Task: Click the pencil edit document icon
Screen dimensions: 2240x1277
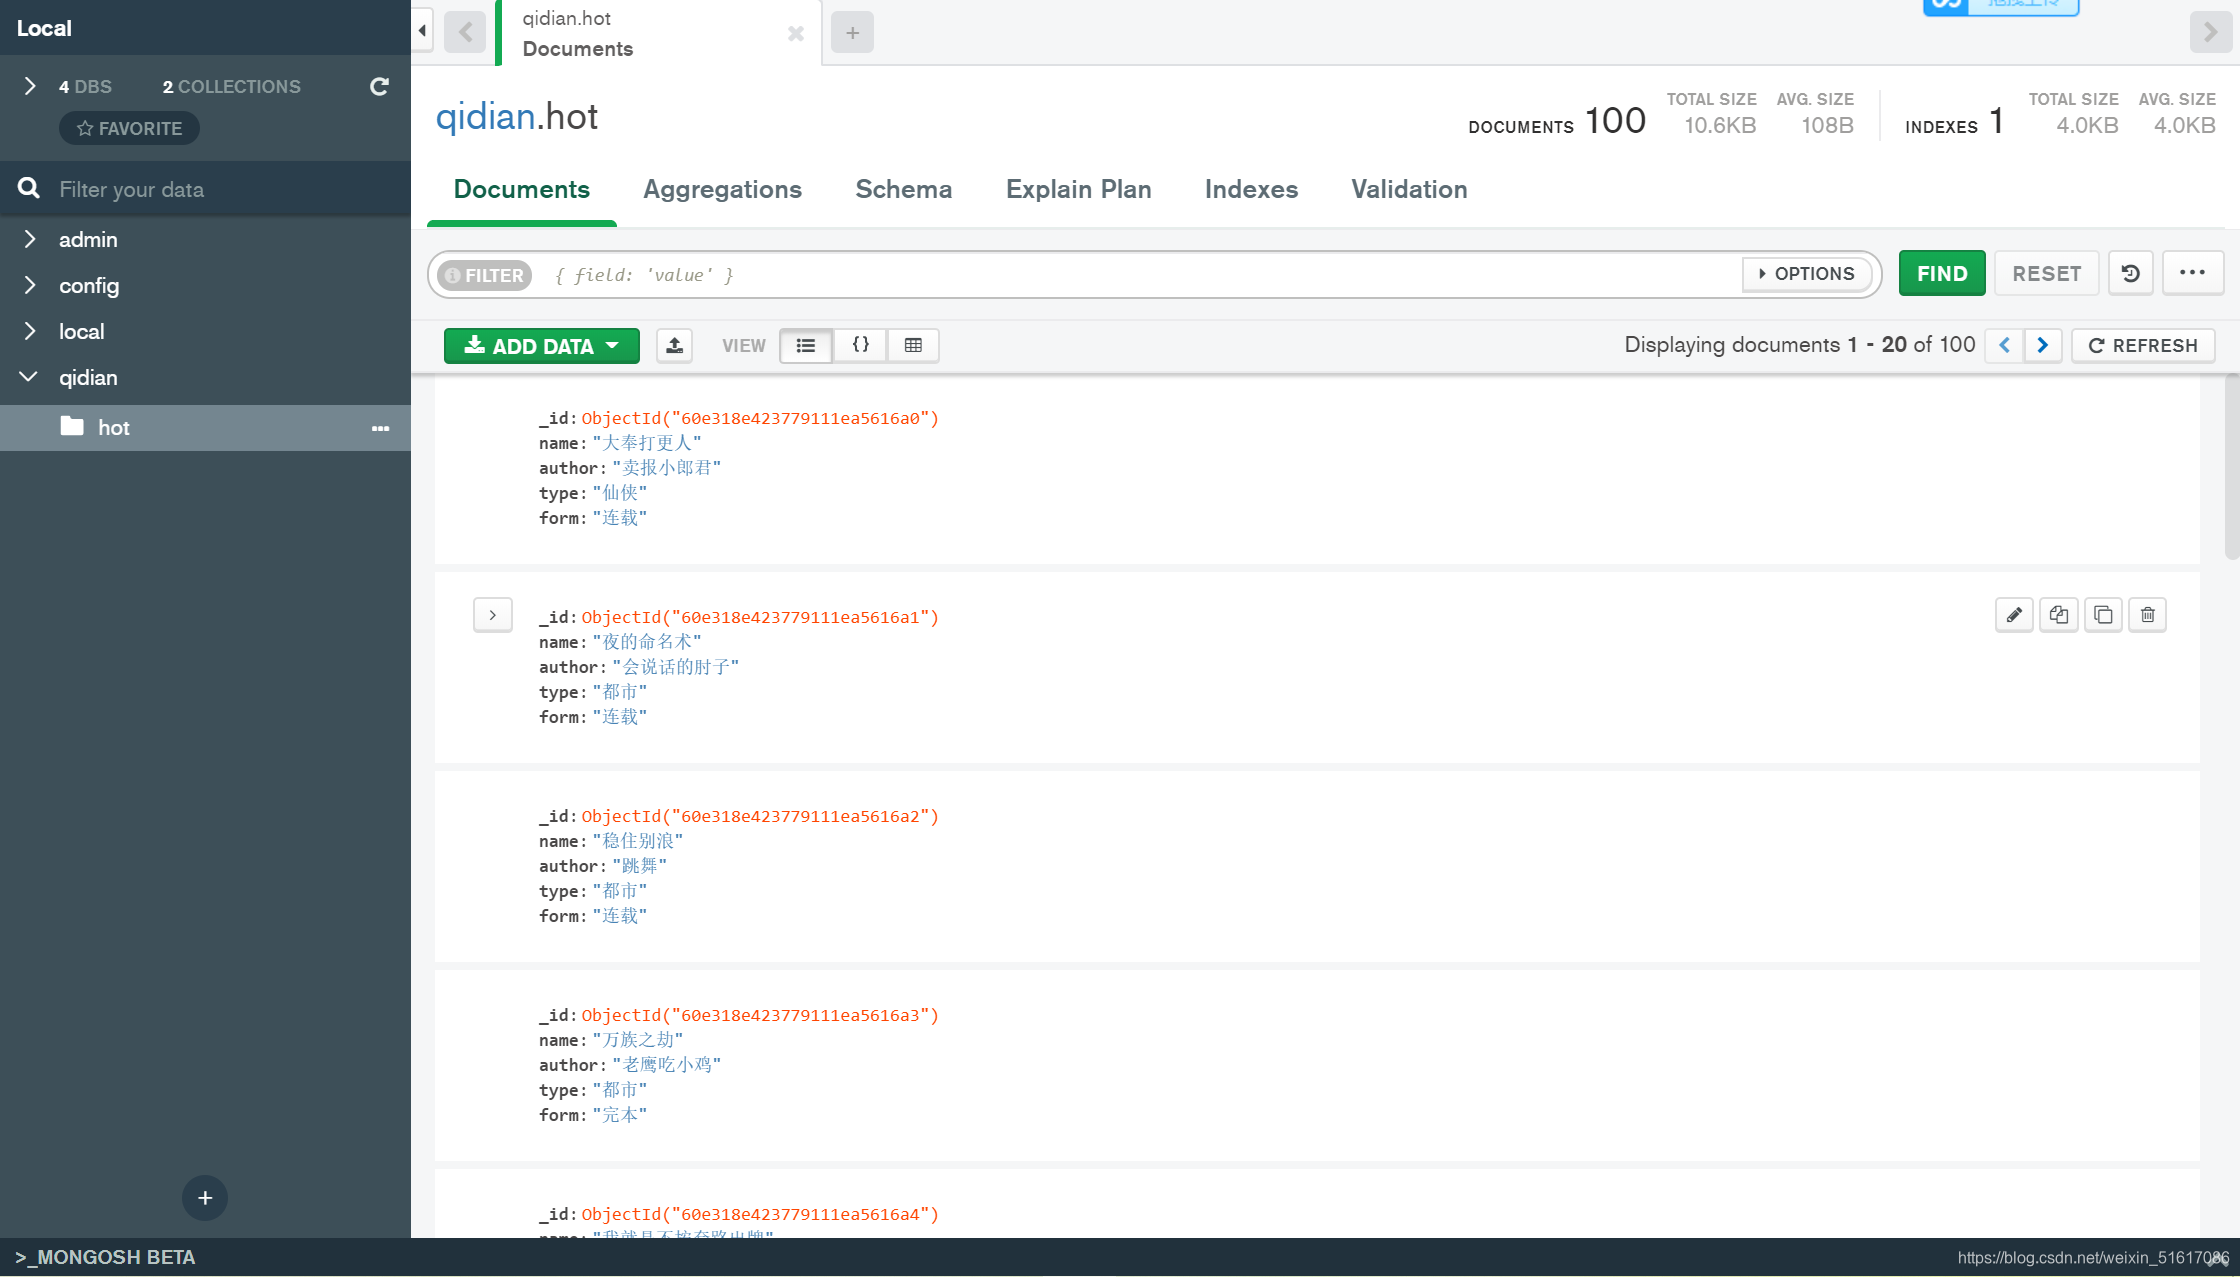Action: pyautogui.click(x=2014, y=615)
